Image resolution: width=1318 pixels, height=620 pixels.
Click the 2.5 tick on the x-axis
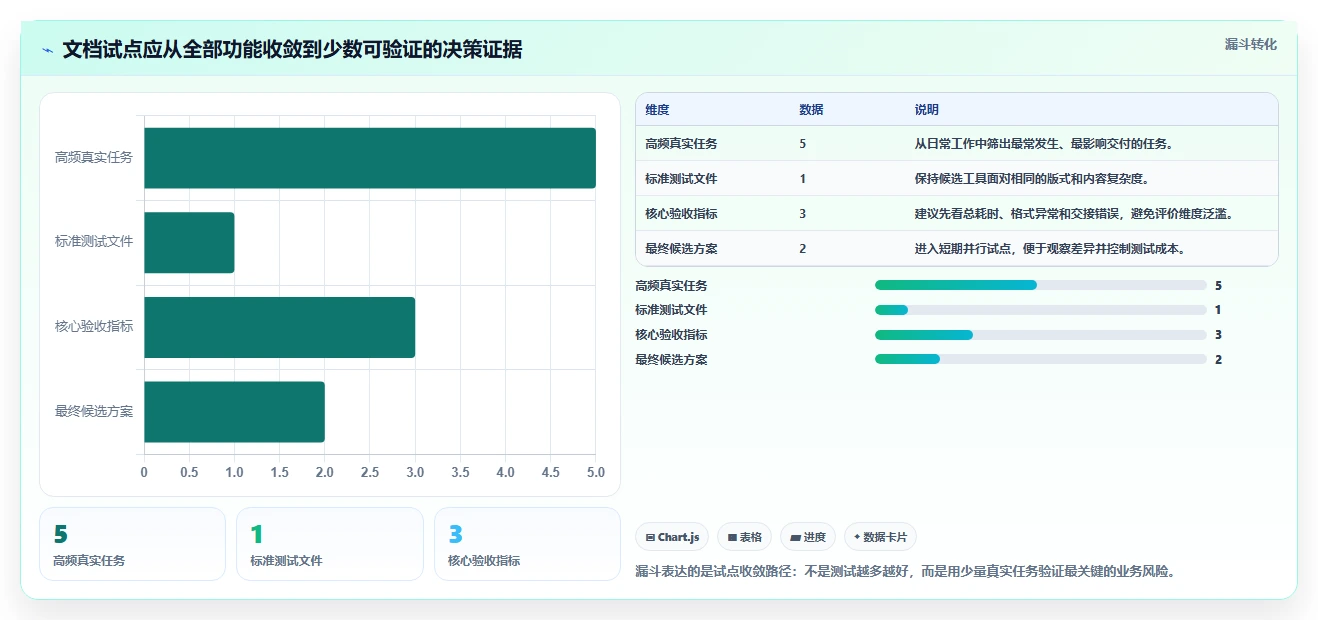pyautogui.click(x=370, y=473)
